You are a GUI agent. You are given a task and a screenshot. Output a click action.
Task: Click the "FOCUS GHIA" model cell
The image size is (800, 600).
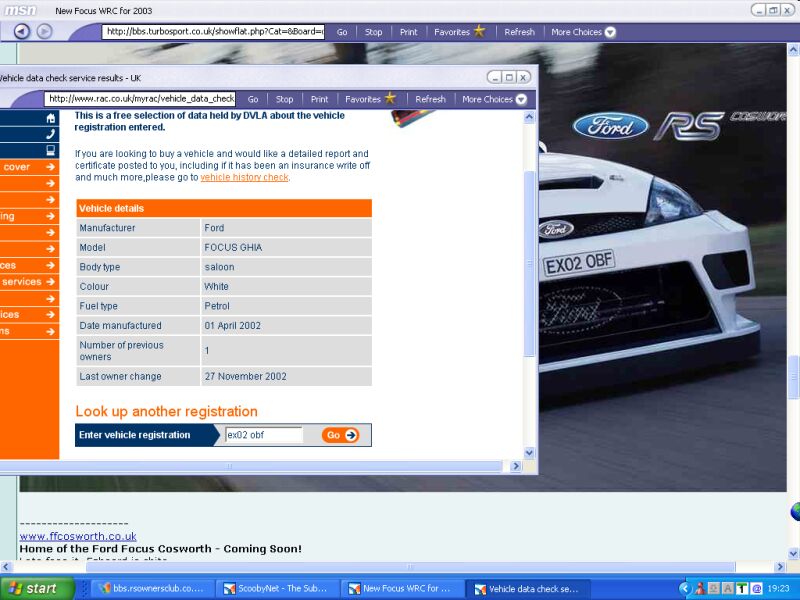click(x=286, y=247)
